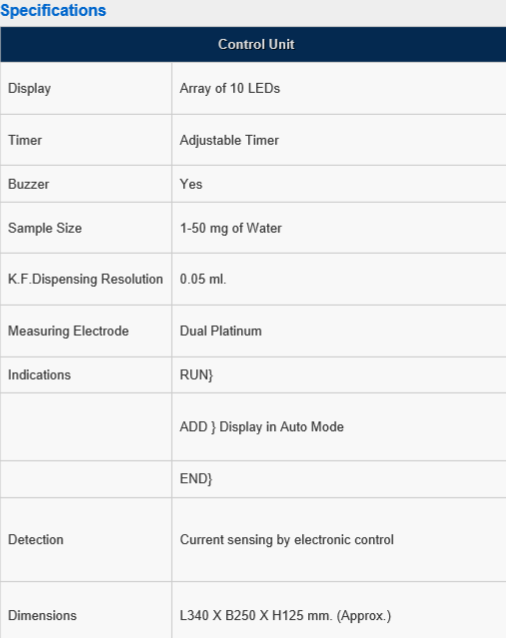
Task: Click the K.F.Dispensing Resolution label
Action: 85,280
